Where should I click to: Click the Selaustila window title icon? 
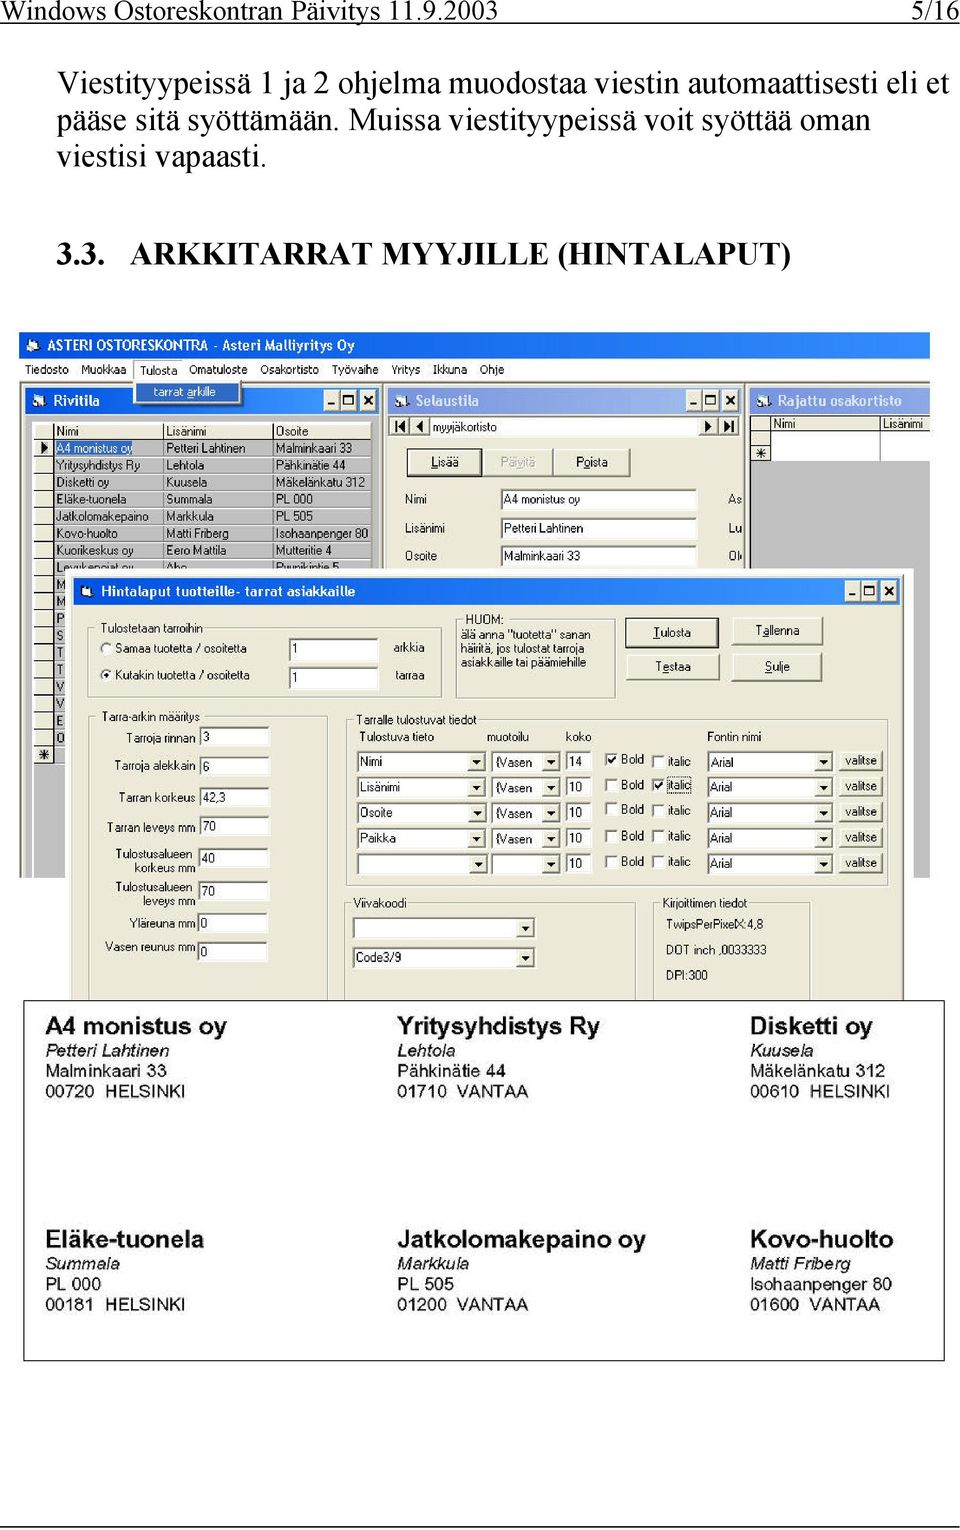402,401
